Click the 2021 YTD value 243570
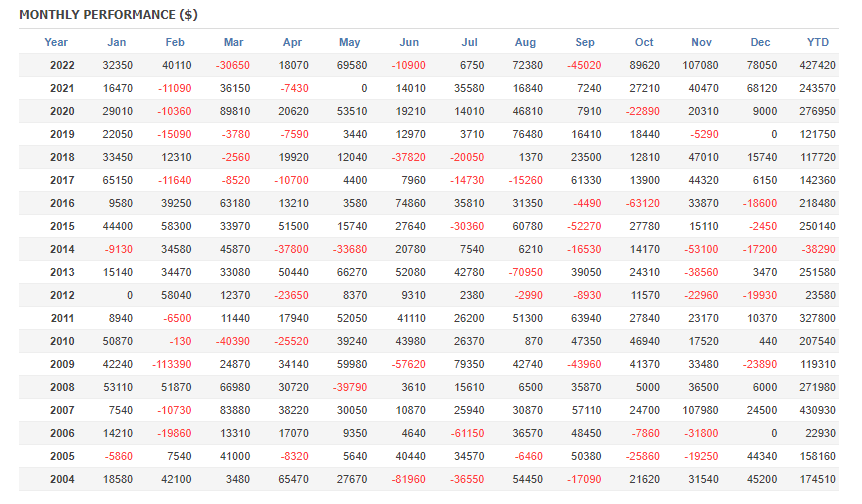Image resolution: width=862 pixels, height=504 pixels. [x=817, y=88]
